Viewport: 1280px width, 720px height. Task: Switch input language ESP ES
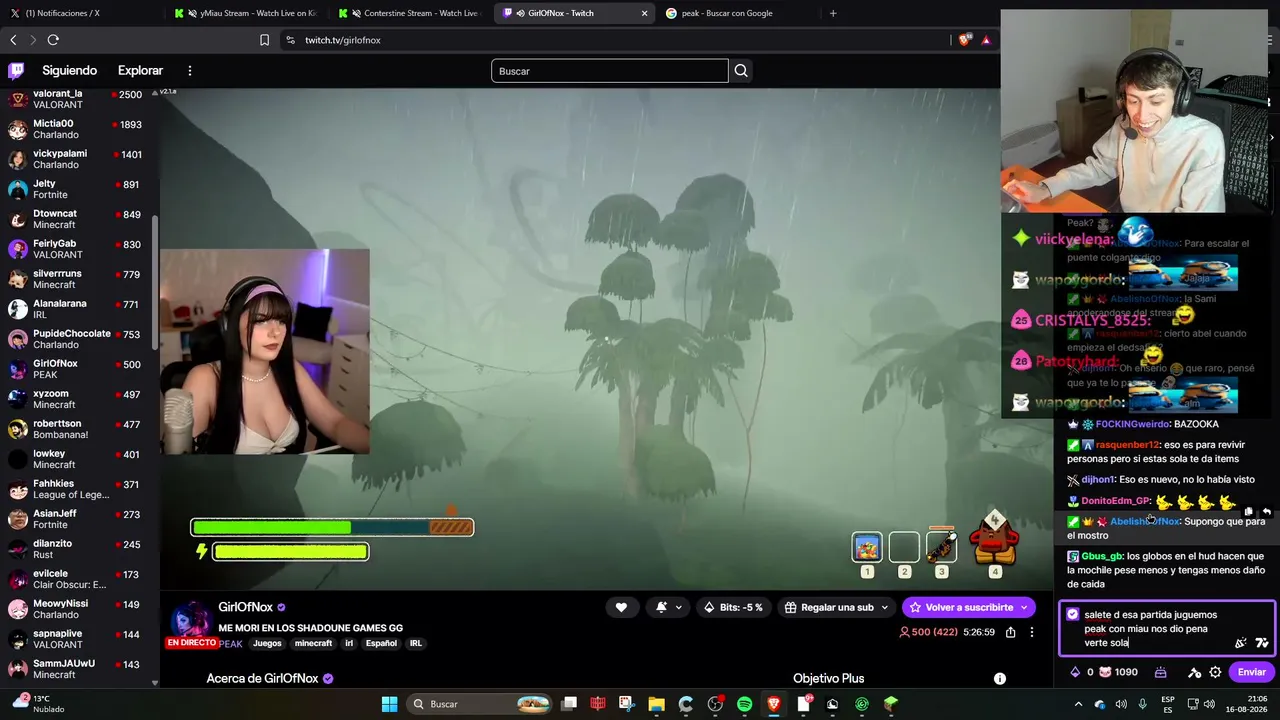coord(1168,704)
